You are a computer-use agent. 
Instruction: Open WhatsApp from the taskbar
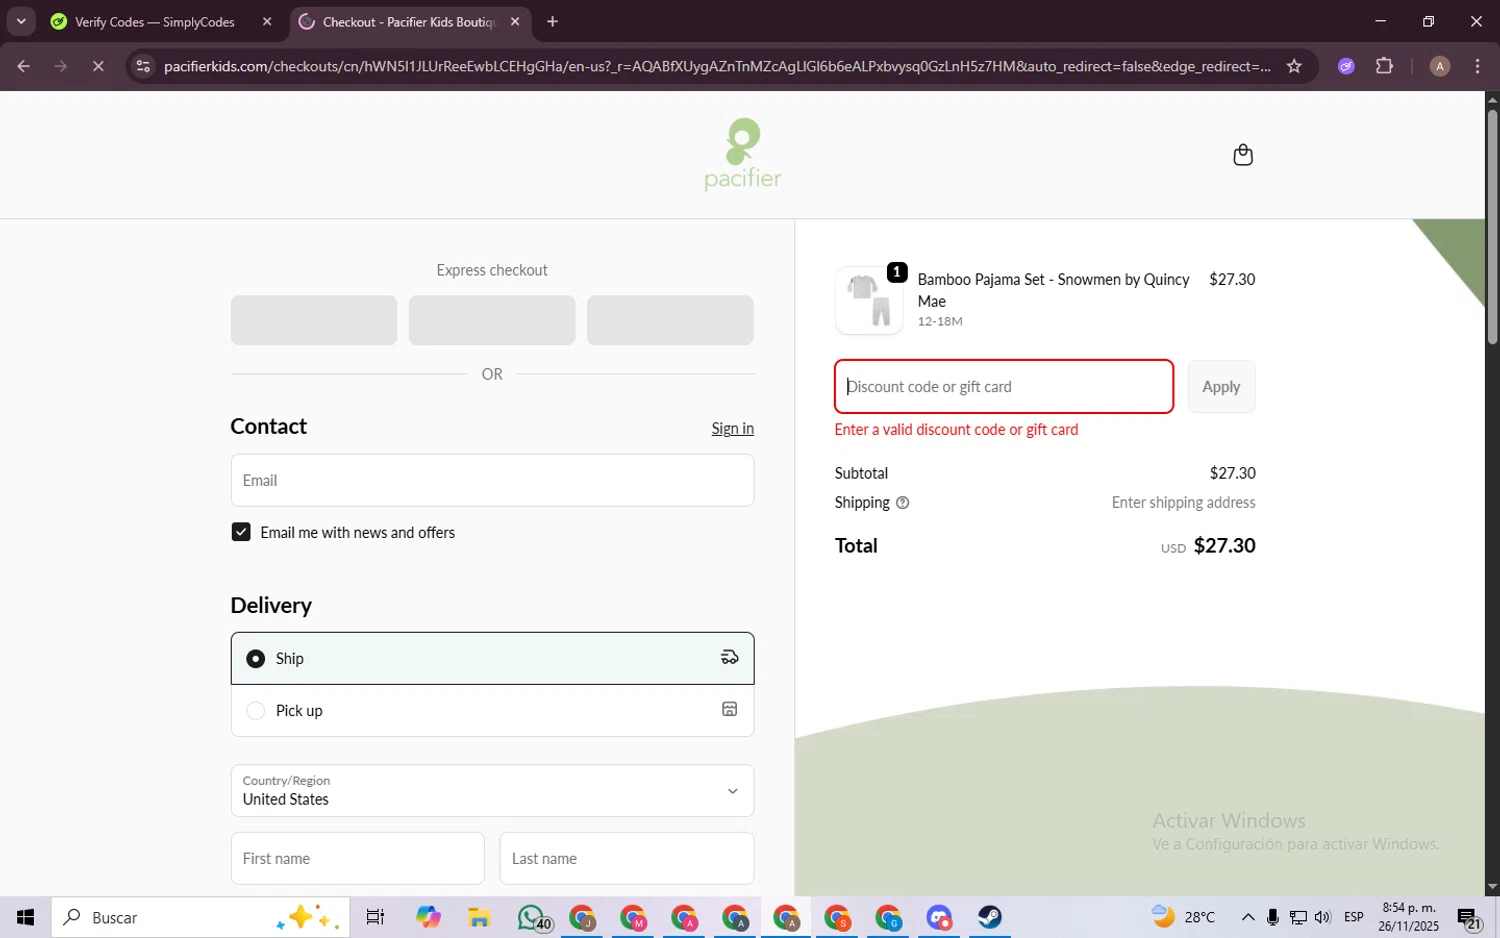coord(534,917)
